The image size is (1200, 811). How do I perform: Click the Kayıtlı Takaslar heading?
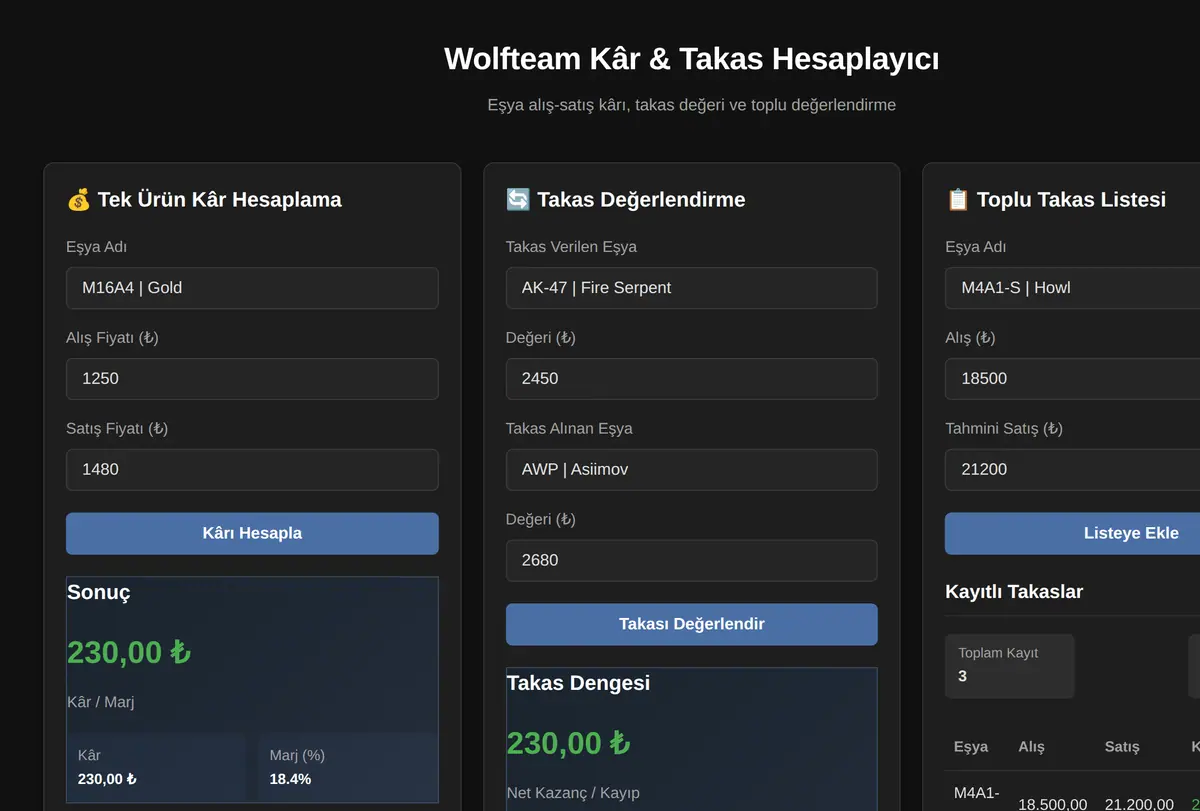point(1014,592)
